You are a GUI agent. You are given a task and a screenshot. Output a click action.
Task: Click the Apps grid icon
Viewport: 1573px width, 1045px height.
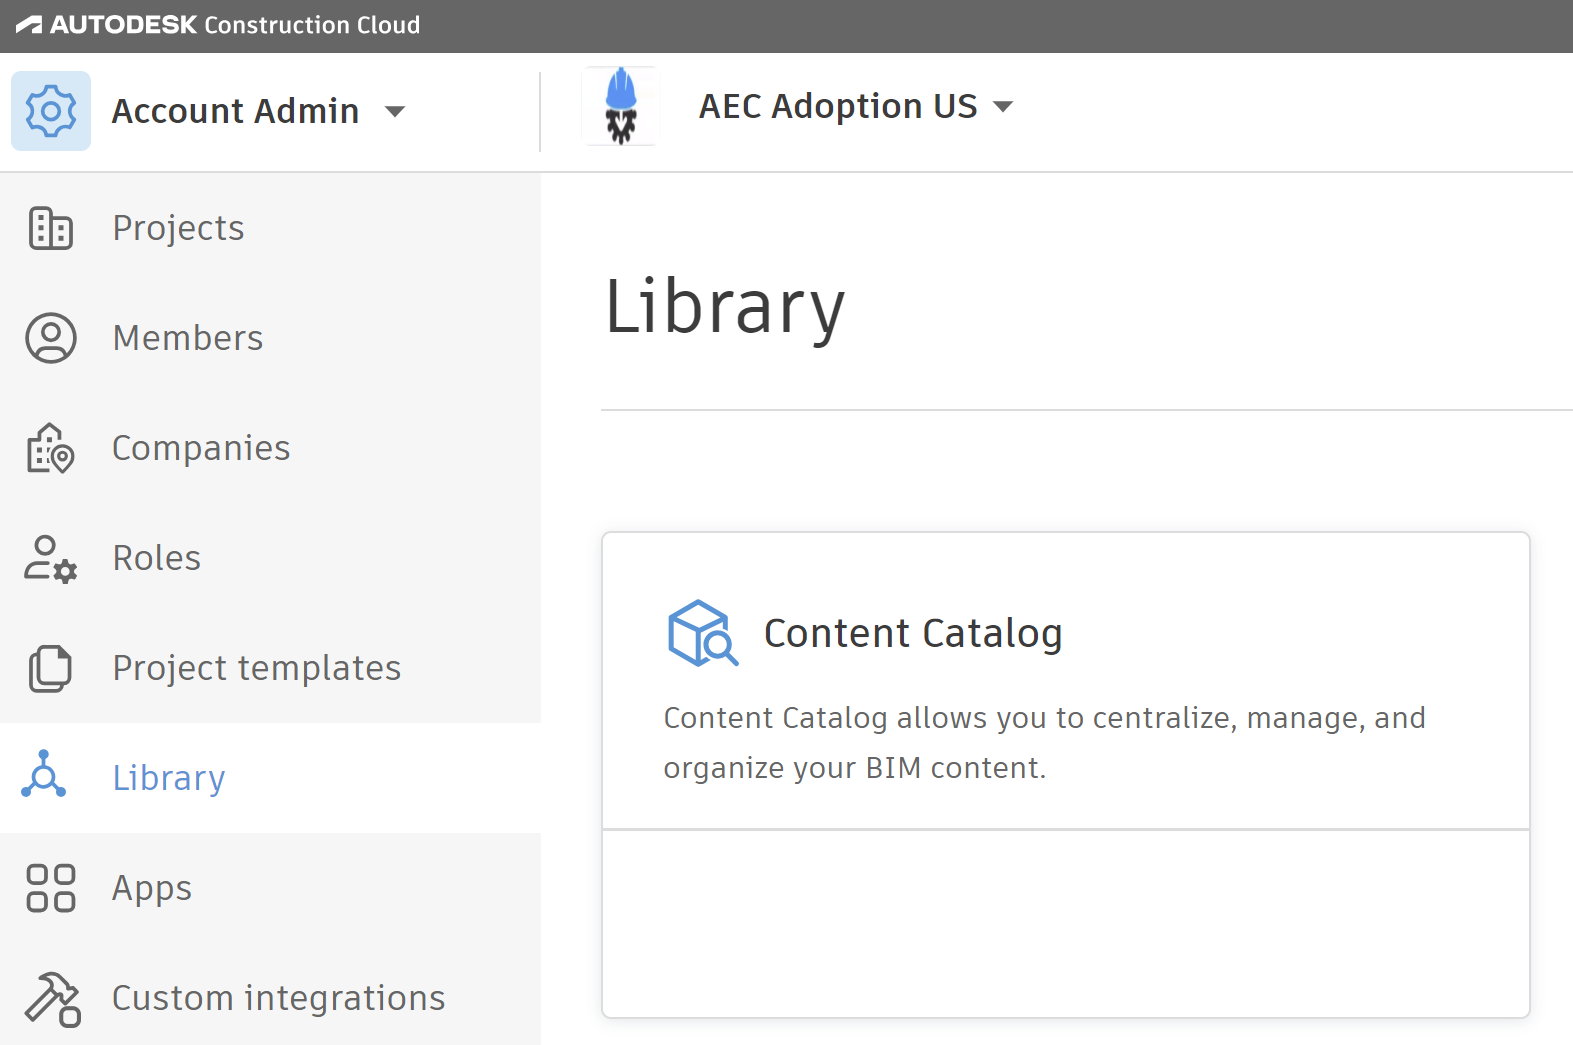coord(50,888)
